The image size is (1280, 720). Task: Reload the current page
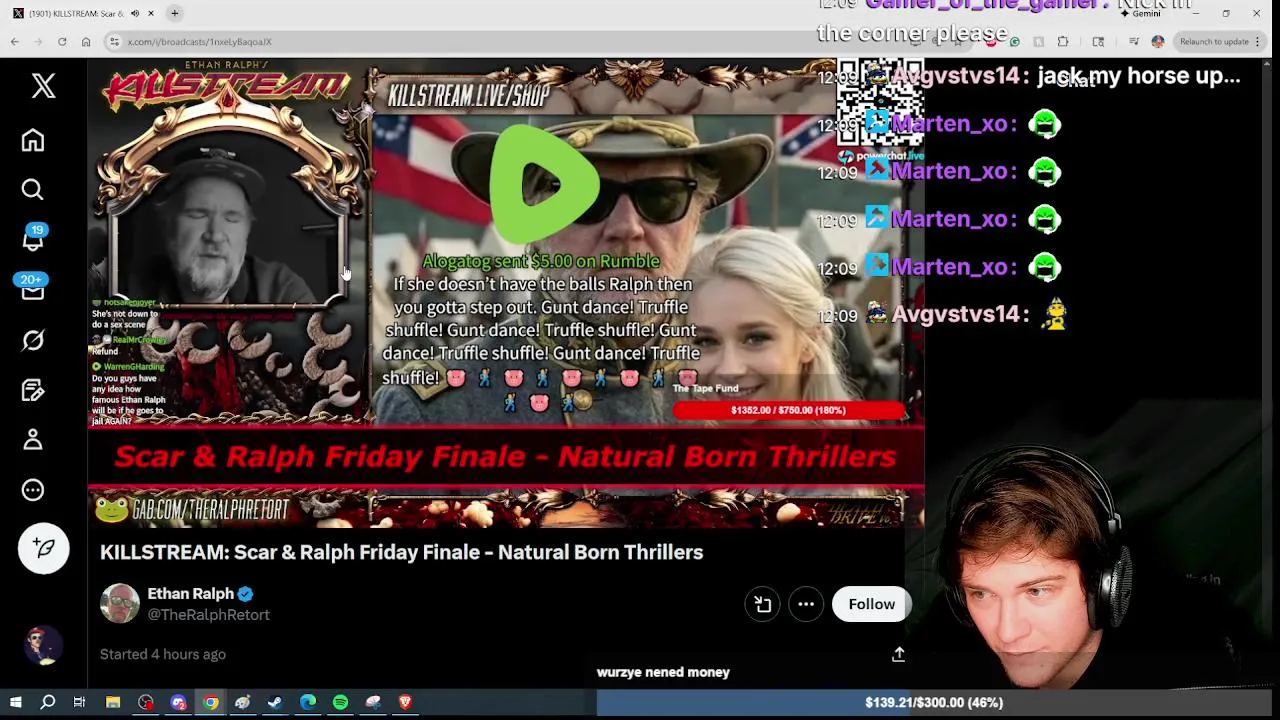tap(62, 42)
